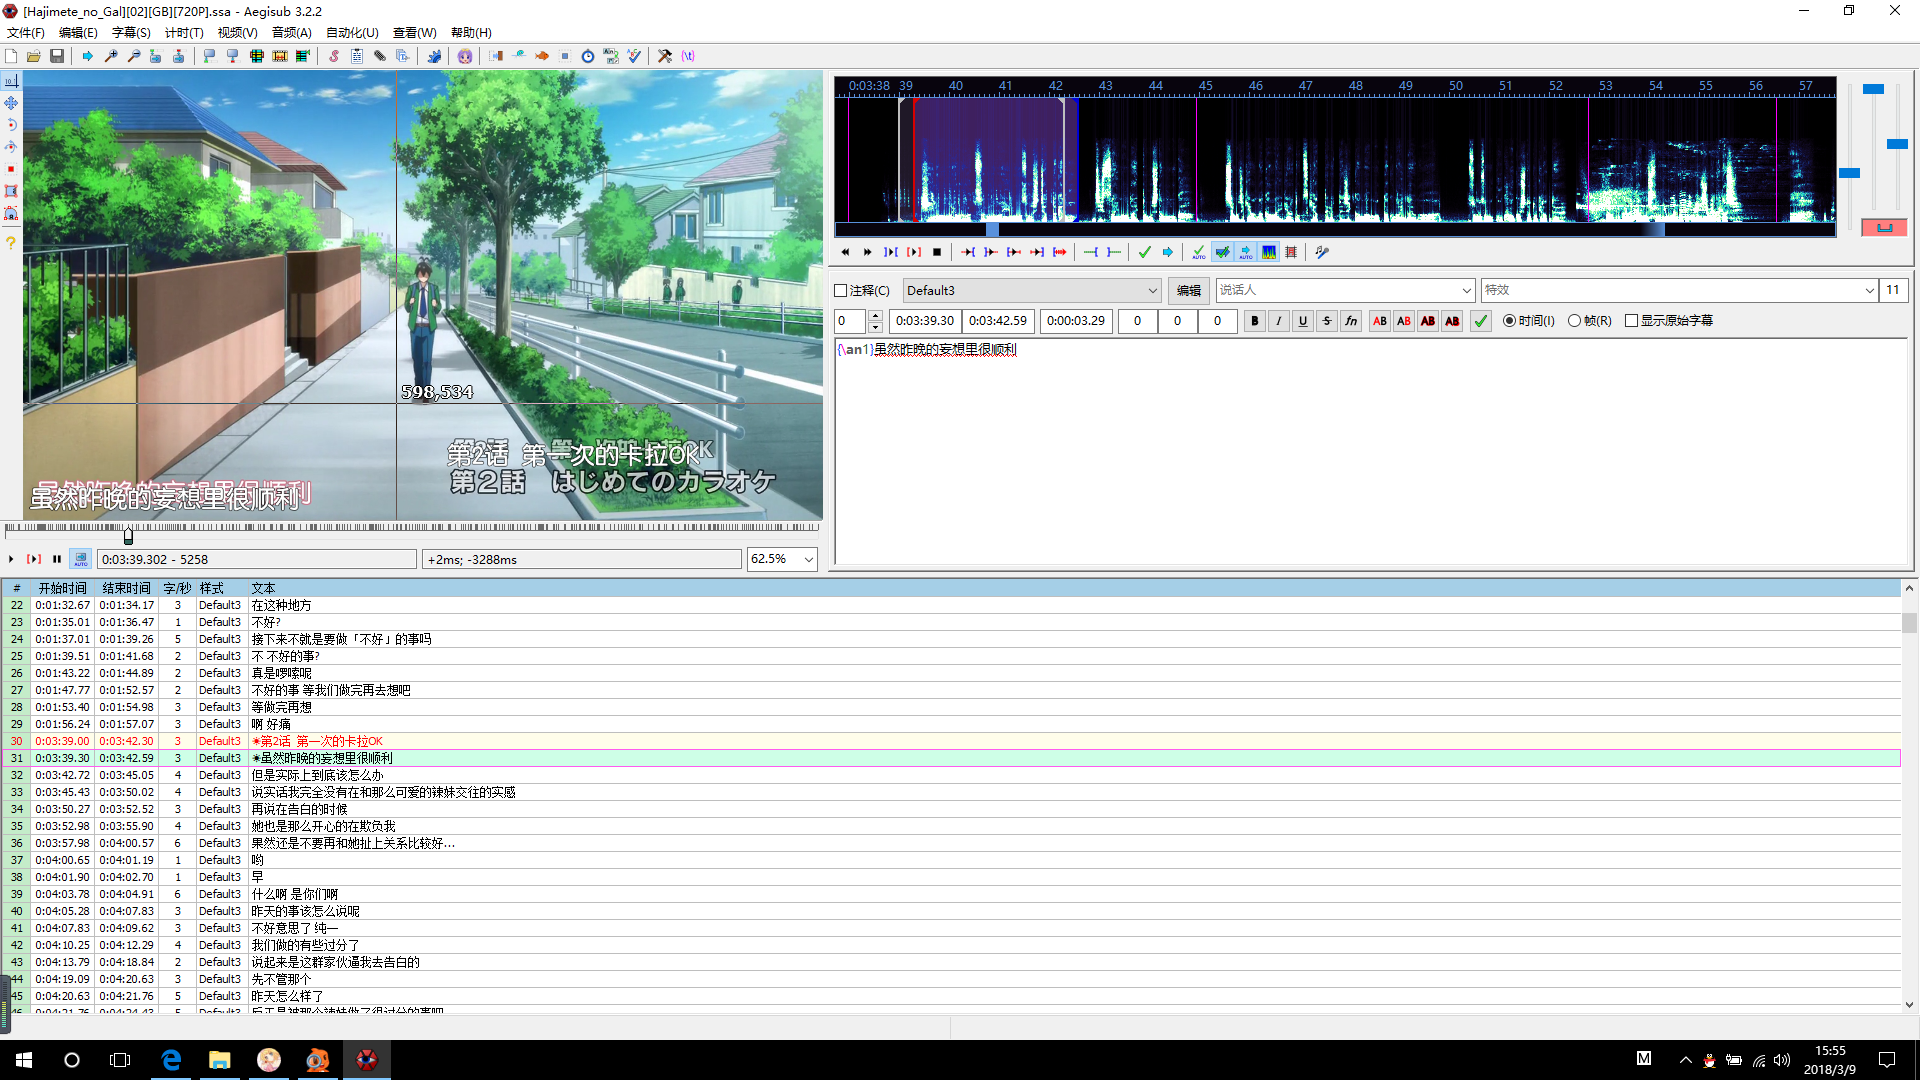
Task: Apply italic with the I button
Action: [1278, 321]
